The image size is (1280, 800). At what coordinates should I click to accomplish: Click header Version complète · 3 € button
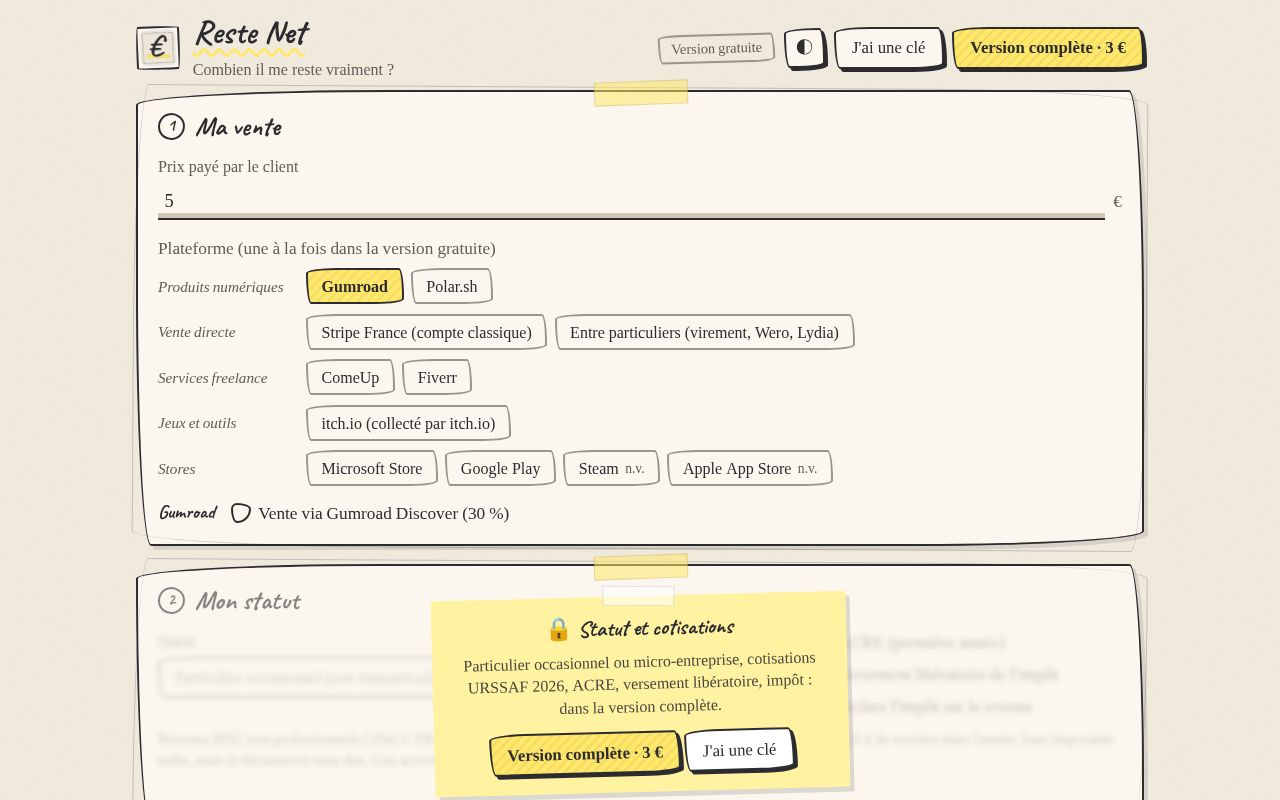(x=1048, y=47)
